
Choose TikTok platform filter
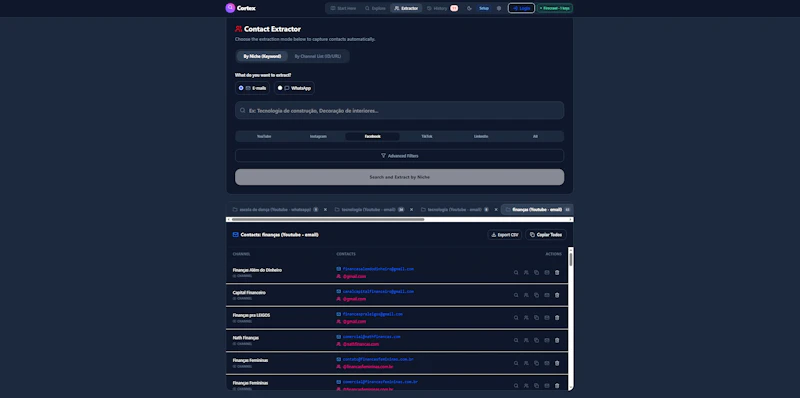point(427,136)
